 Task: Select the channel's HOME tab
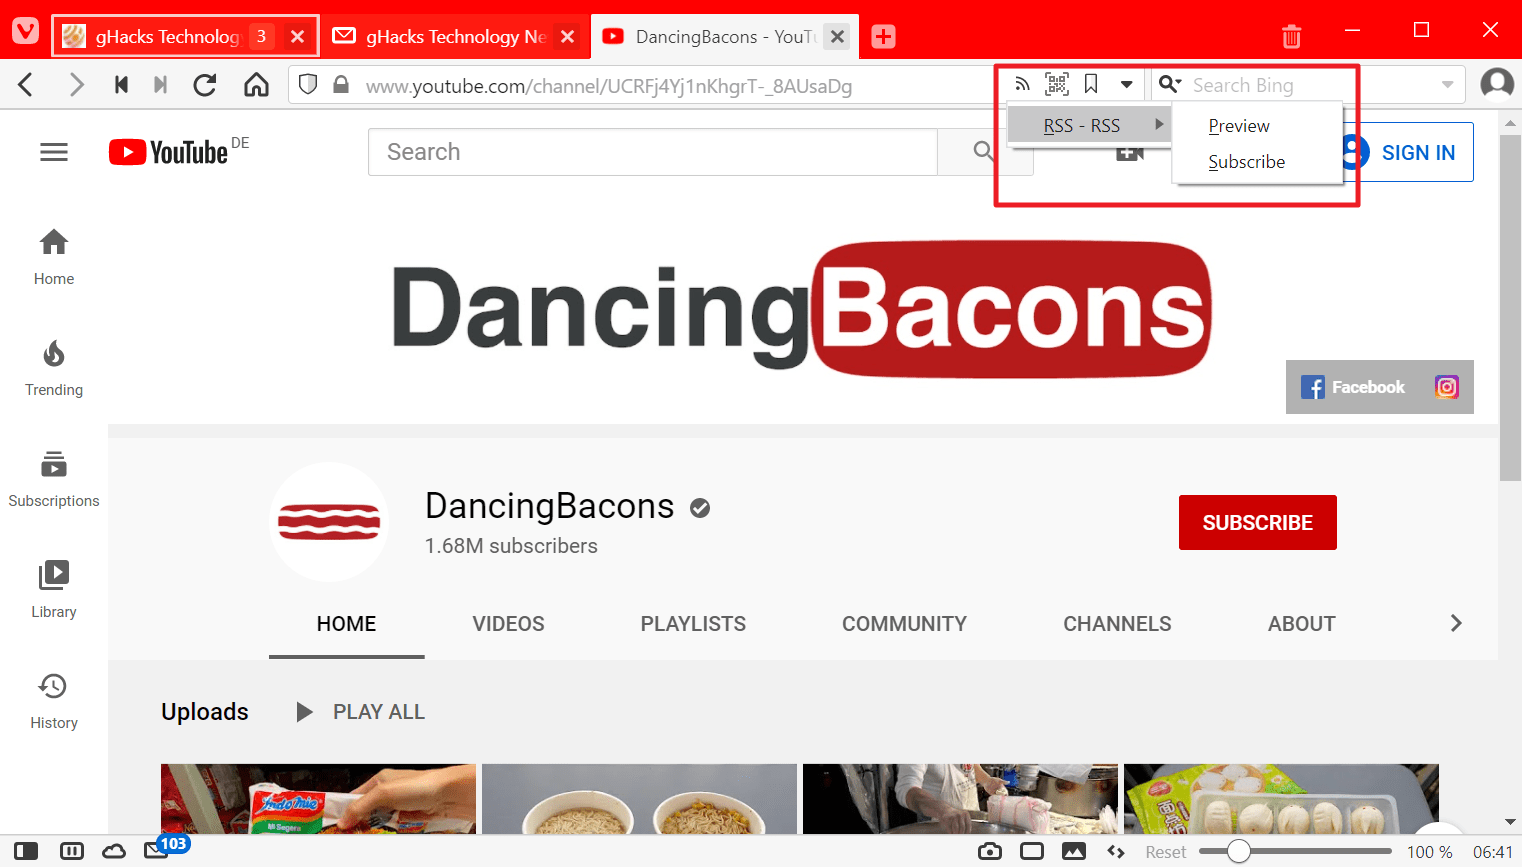(x=346, y=624)
